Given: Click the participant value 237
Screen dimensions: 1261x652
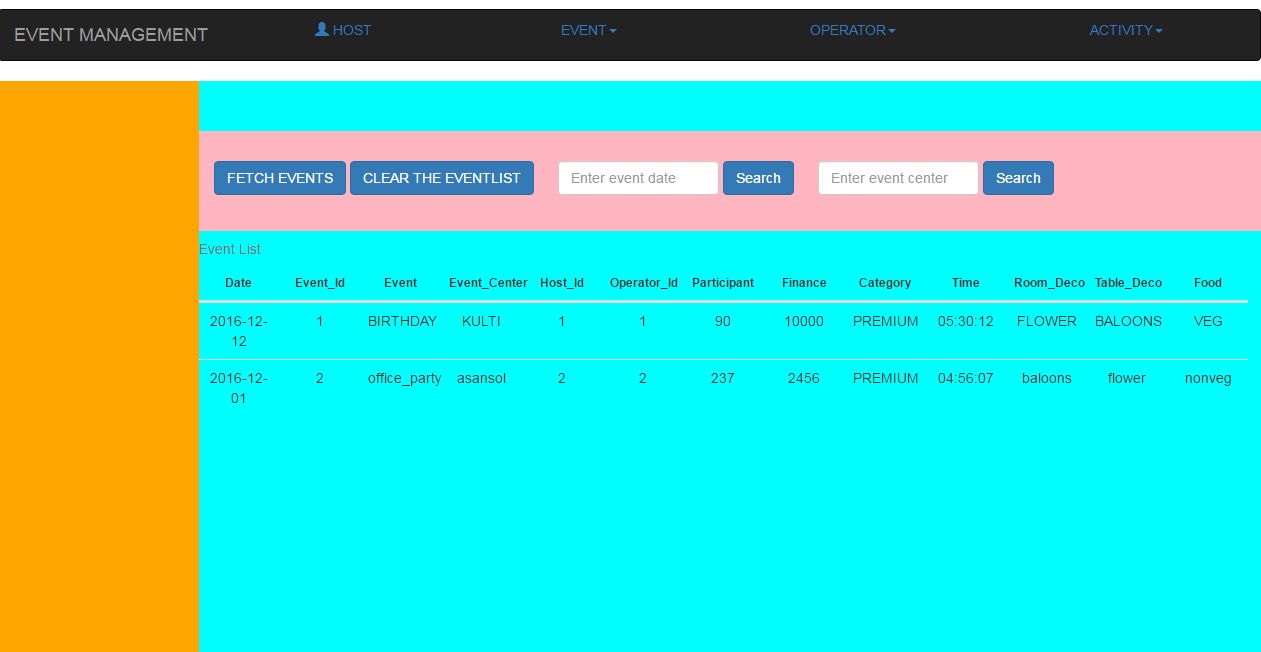Looking at the screenshot, I should coord(722,378).
